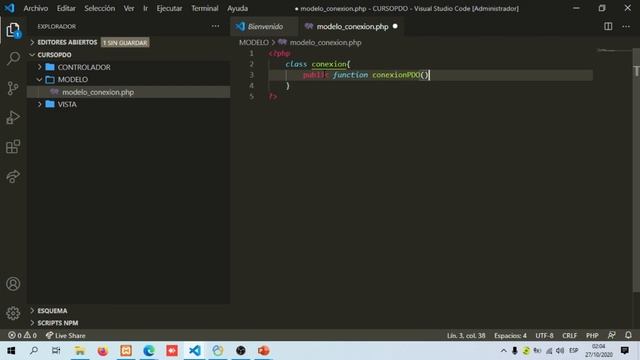Expand the Esquema section
The height and width of the screenshot is (360, 640).
pos(52,311)
